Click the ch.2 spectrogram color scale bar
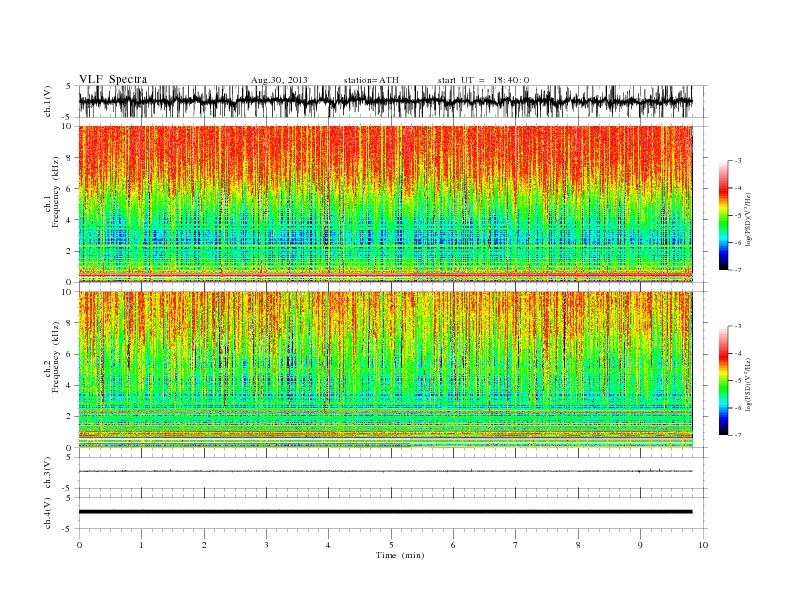This screenshot has width=792, height=612. [723, 380]
